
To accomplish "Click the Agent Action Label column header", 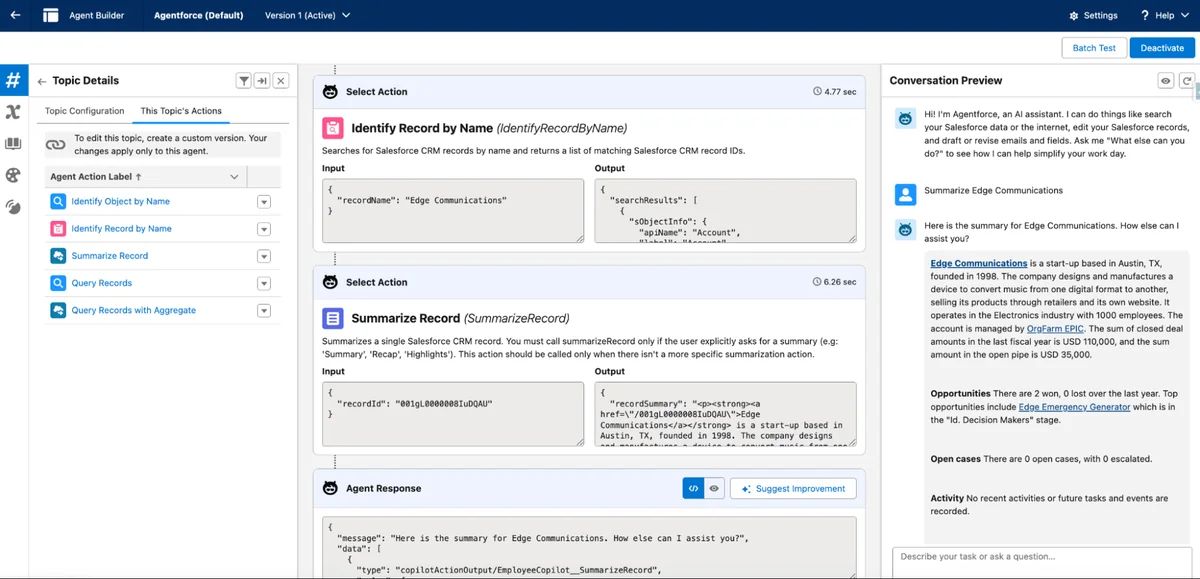I will (144, 177).
